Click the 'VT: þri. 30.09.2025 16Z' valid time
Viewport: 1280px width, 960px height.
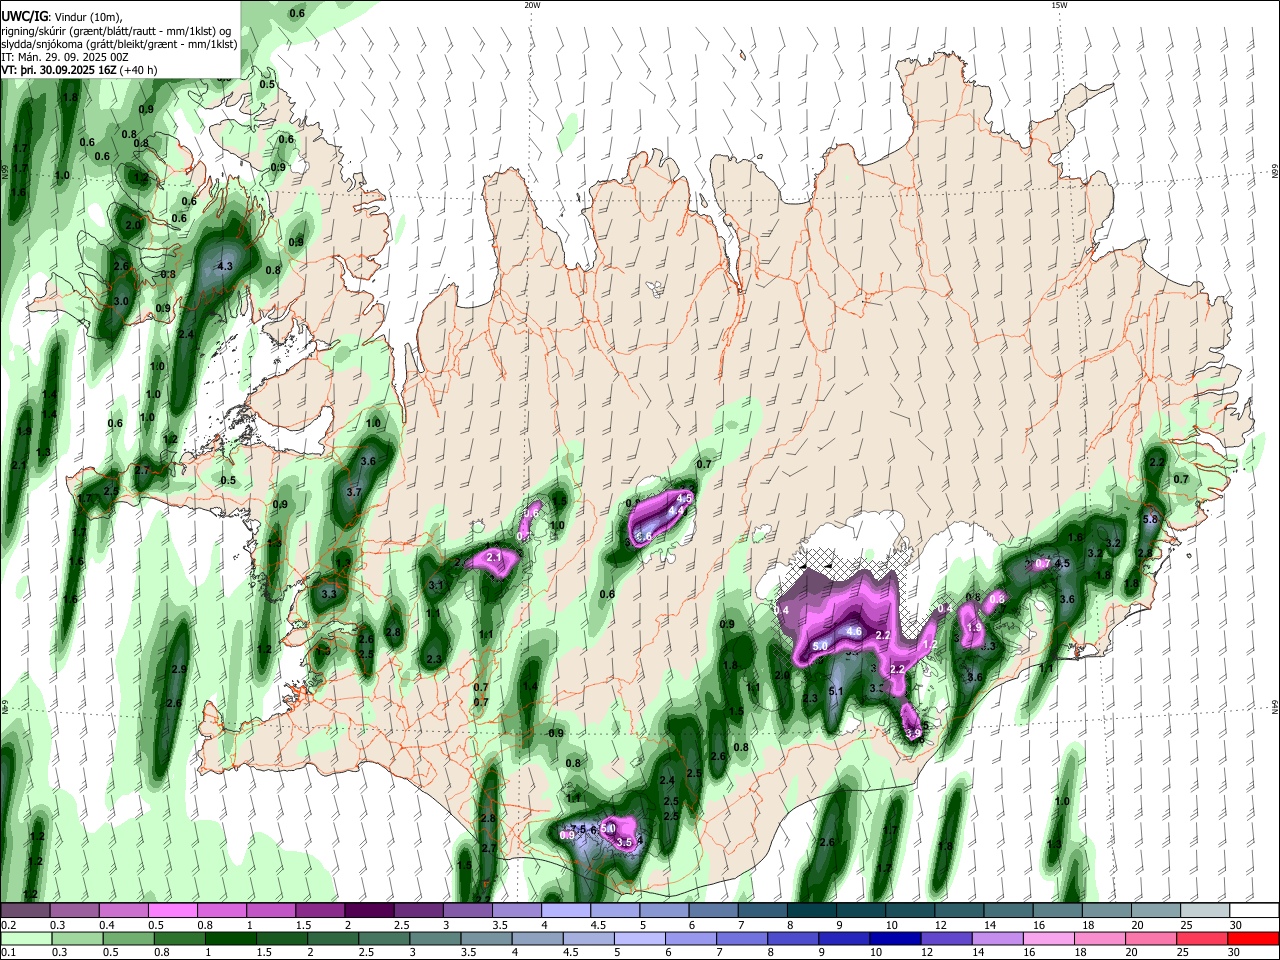tap(59, 70)
